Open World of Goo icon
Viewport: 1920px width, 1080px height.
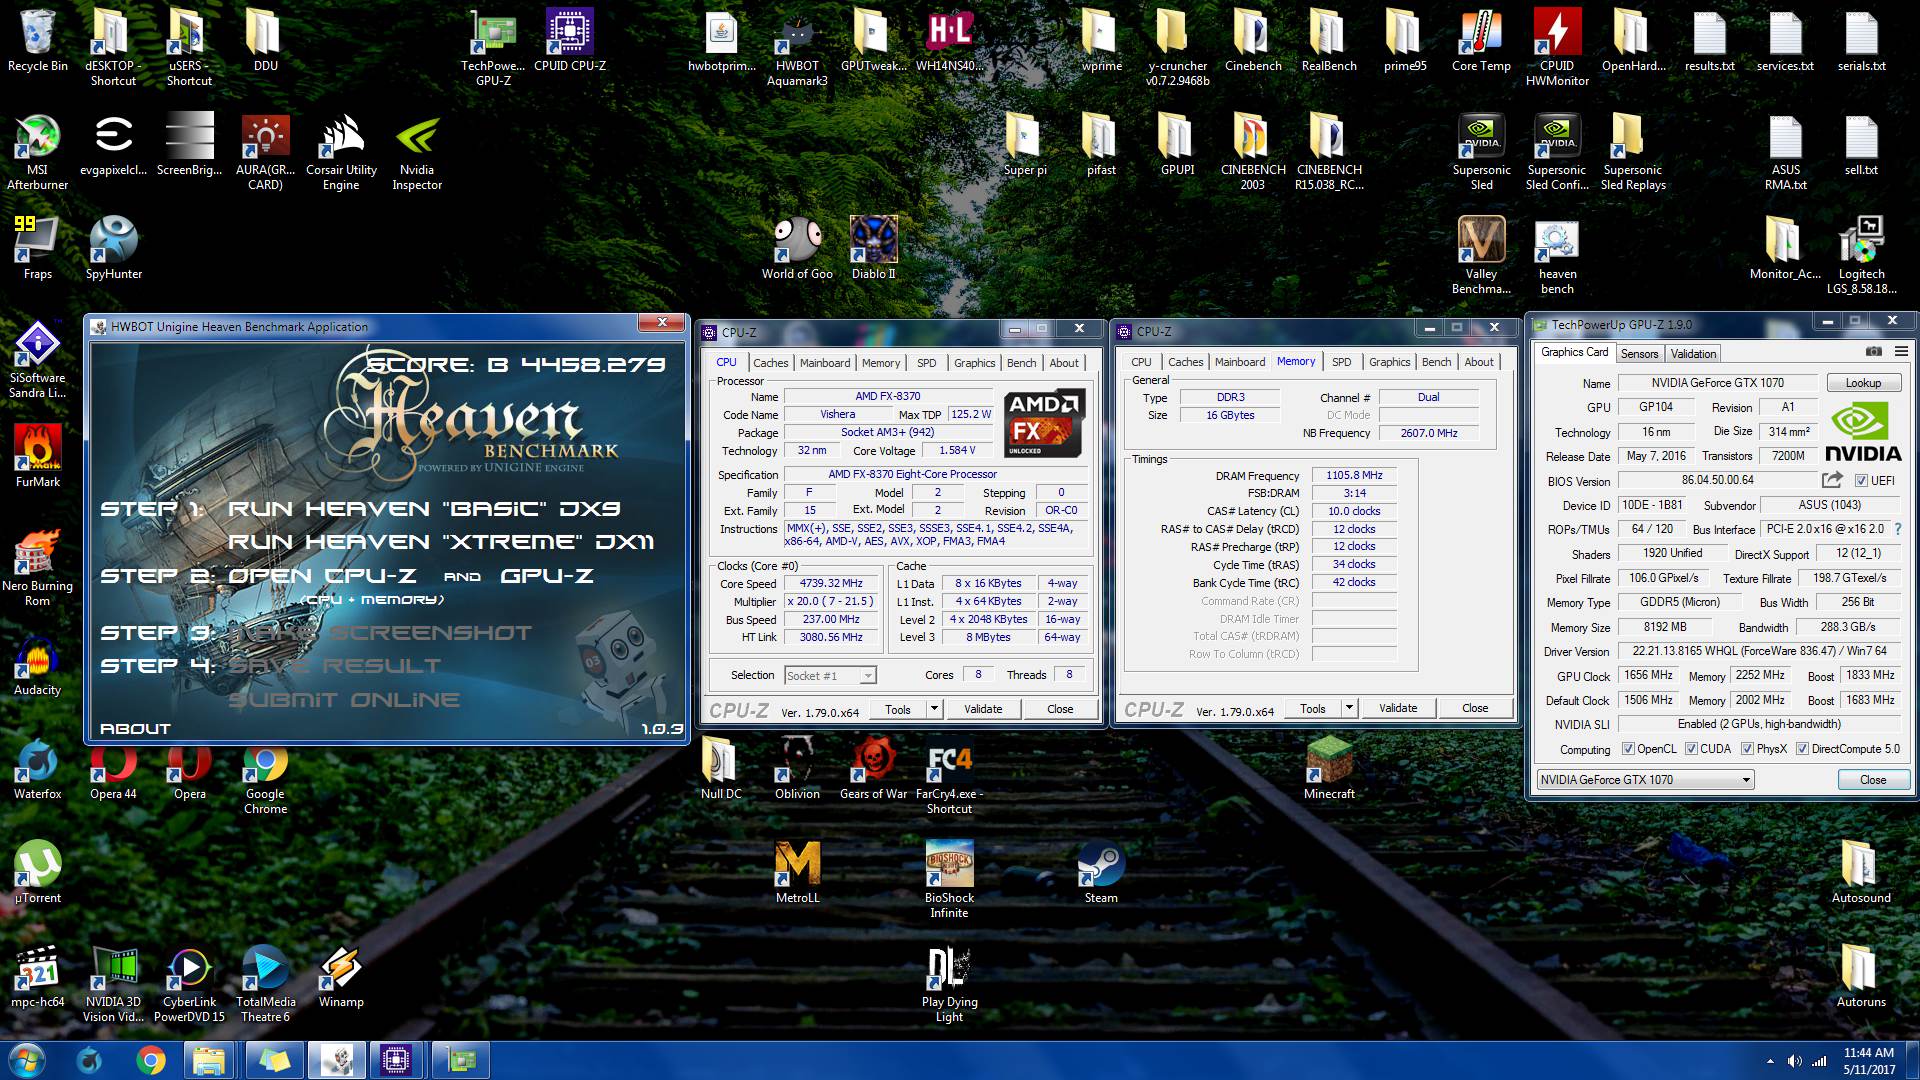pos(797,248)
